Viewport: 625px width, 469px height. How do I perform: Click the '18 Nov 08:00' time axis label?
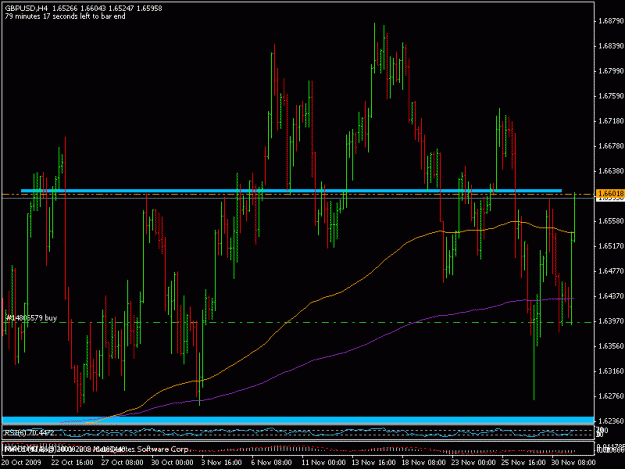pos(423,462)
